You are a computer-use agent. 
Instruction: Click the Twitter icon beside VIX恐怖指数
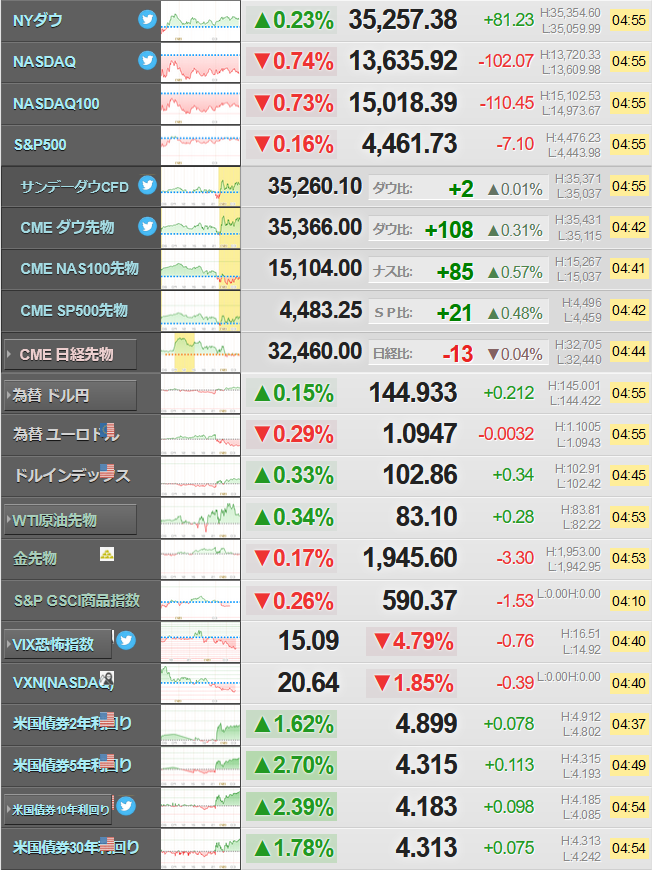[126, 640]
